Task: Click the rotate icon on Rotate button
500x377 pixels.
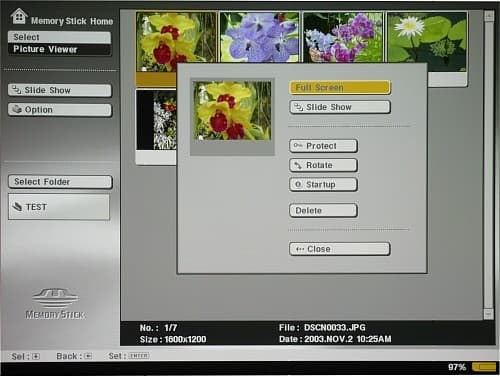Action: [x=298, y=165]
